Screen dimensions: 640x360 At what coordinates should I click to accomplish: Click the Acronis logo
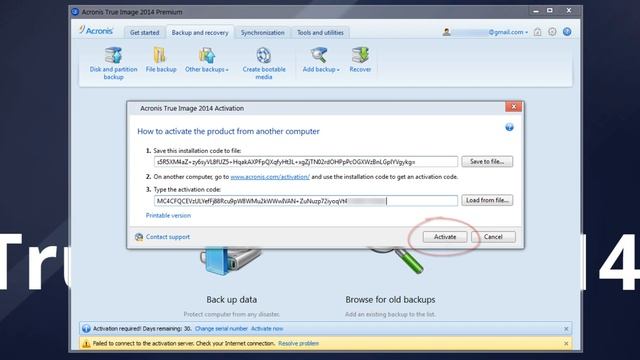tap(96, 31)
